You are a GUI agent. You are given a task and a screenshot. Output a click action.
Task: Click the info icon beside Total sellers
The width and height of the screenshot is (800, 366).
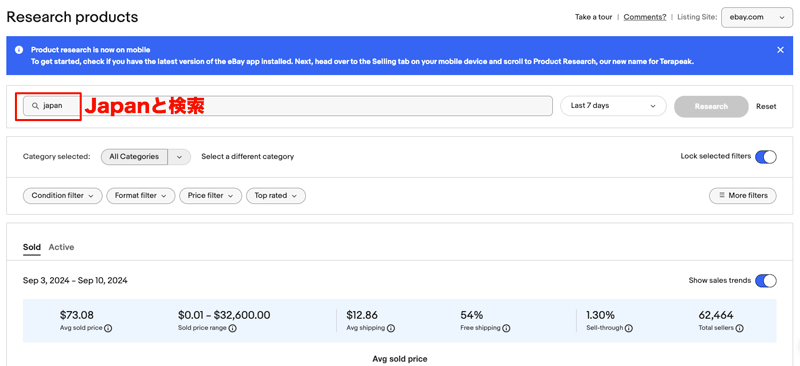click(x=739, y=328)
